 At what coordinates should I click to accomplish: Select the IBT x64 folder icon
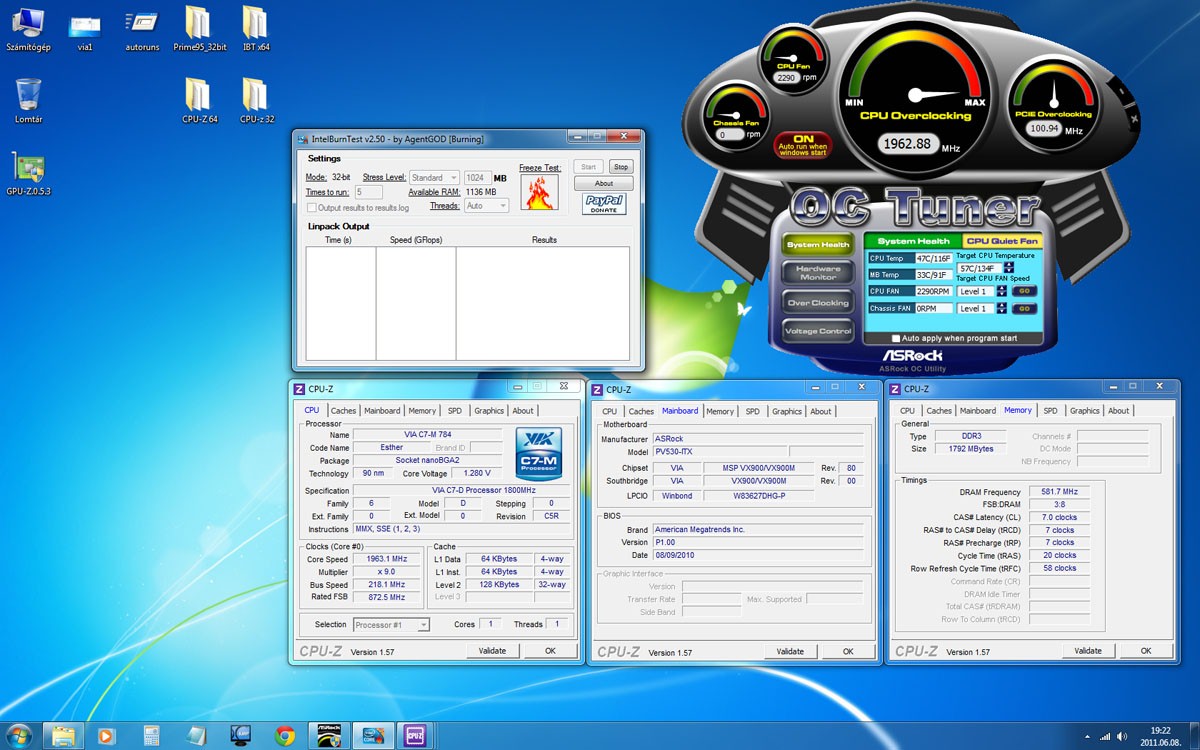tap(256, 28)
